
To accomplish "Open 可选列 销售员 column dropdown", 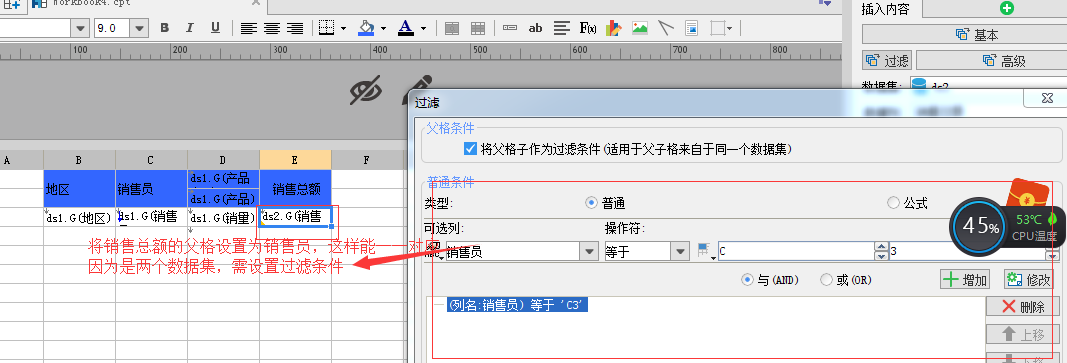I will click(x=589, y=252).
